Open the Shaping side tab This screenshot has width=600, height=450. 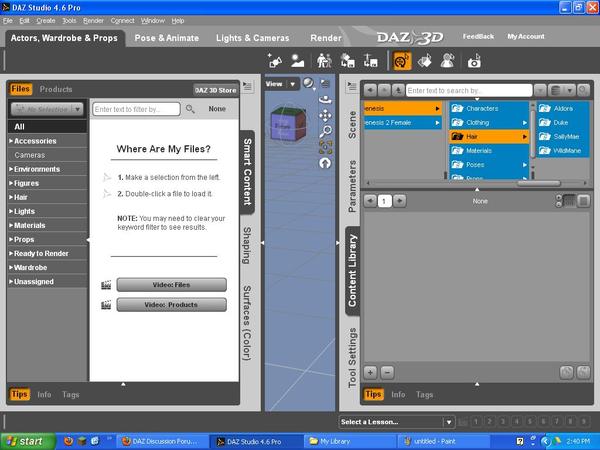pyautogui.click(x=247, y=245)
